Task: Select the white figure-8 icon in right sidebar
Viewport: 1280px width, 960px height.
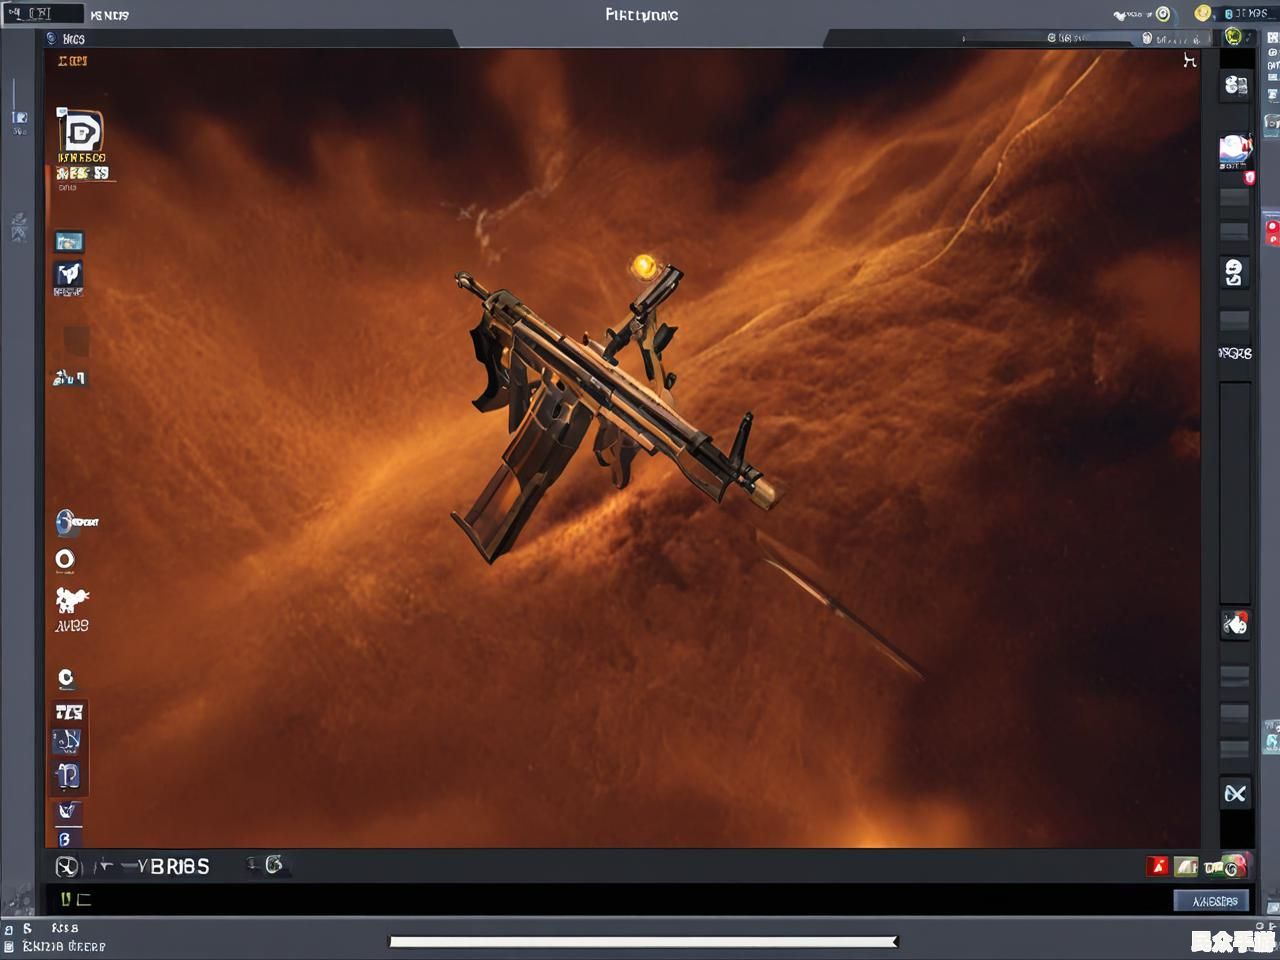Action: [x=1234, y=272]
